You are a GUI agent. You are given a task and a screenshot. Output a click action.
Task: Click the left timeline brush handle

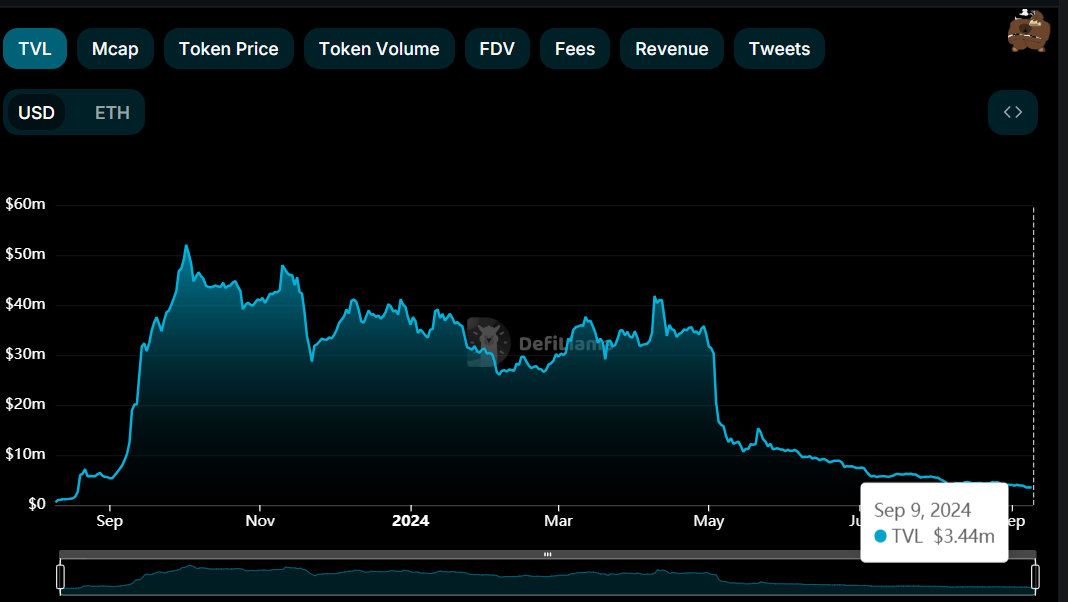[61, 575]
